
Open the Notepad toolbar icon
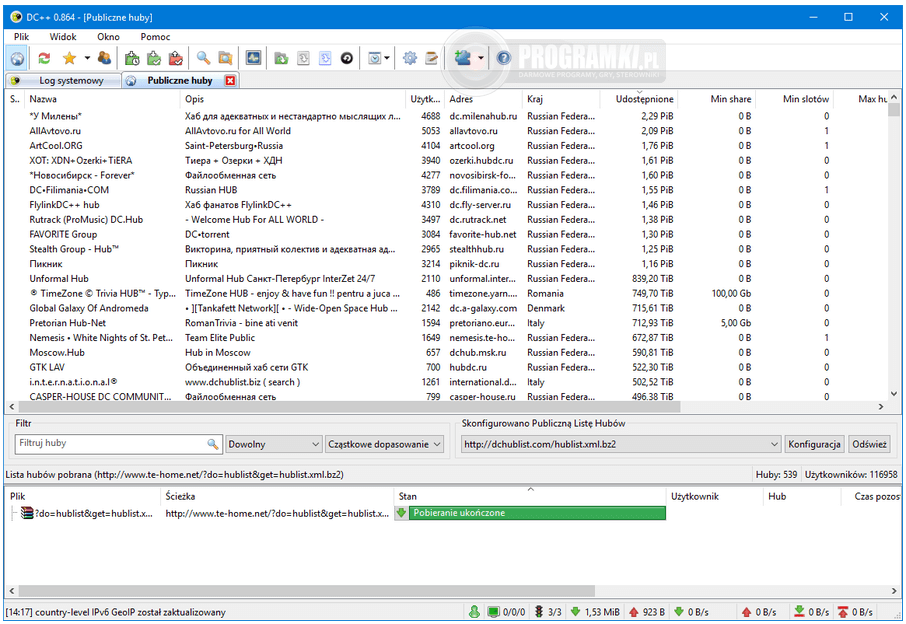coord(432,58)
